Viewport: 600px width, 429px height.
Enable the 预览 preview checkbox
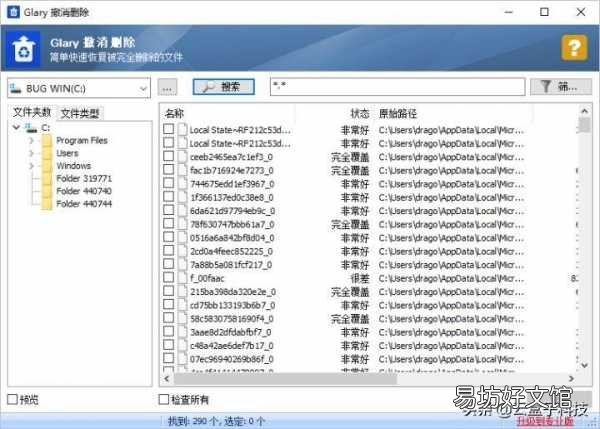[13, 399]
